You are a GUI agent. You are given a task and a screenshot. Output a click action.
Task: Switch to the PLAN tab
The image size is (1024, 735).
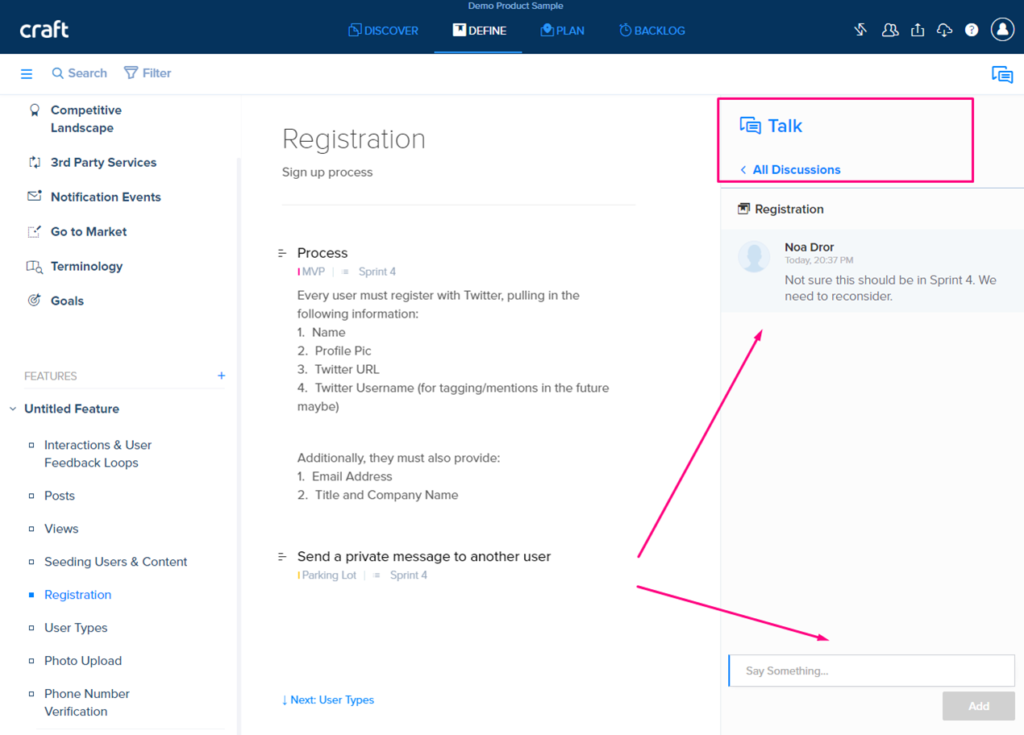[562, 31]
